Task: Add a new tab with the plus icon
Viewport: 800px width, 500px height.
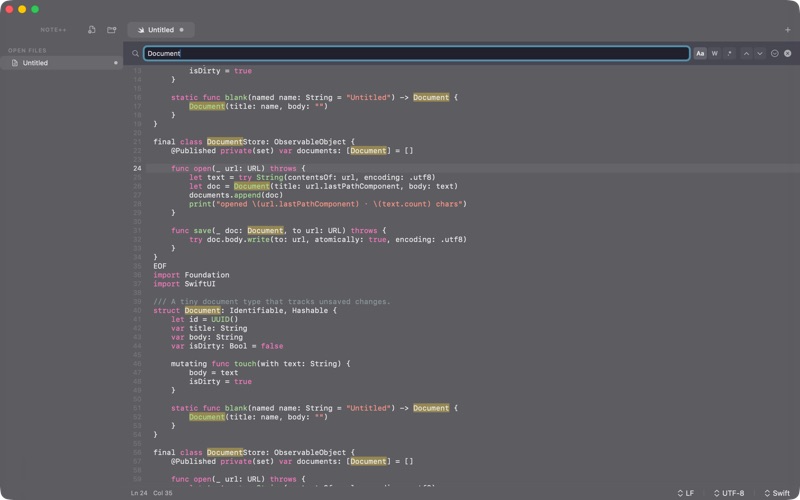Action: 787,30
